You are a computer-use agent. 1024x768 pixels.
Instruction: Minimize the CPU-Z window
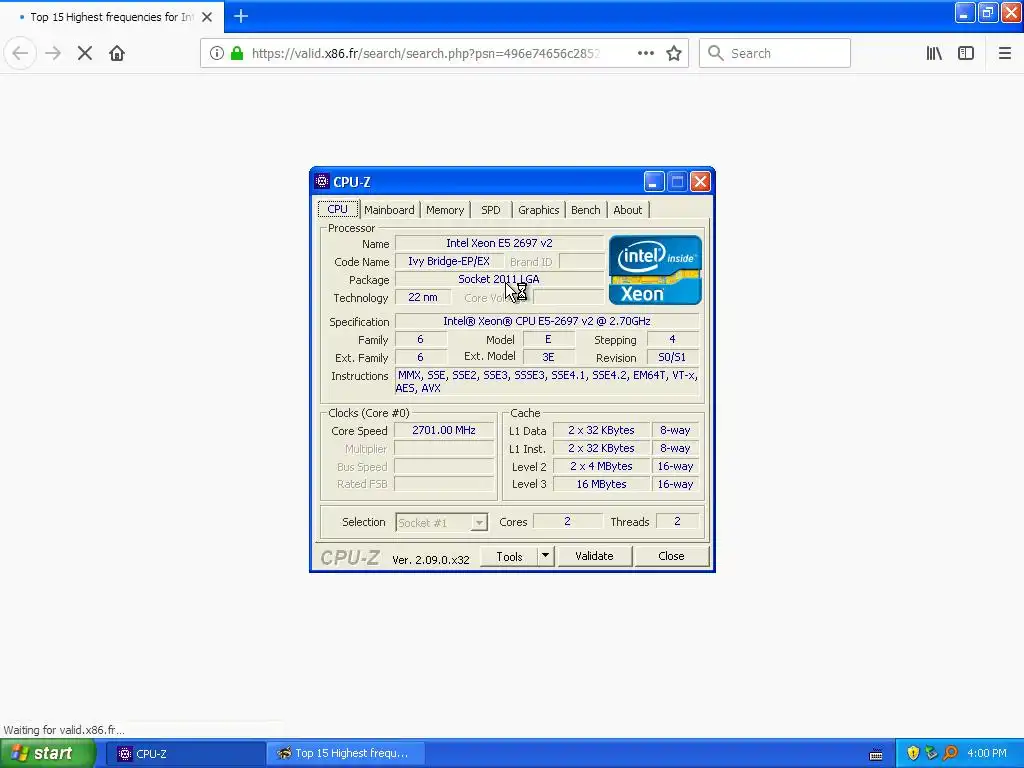(654, 182)
